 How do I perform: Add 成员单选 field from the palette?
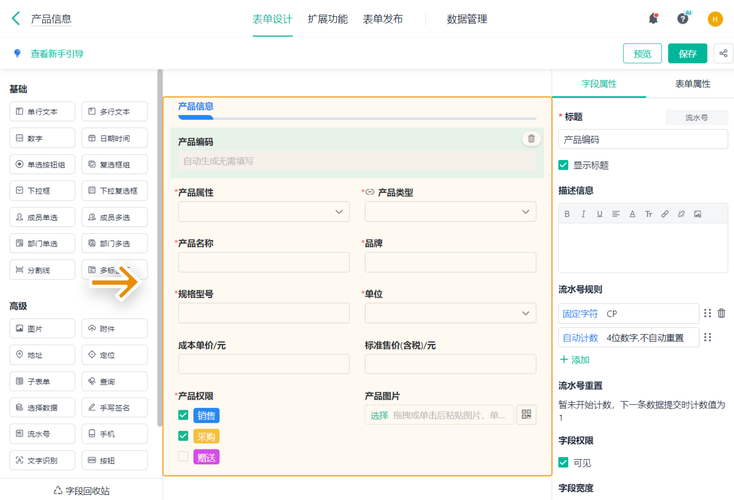(42, 217)
